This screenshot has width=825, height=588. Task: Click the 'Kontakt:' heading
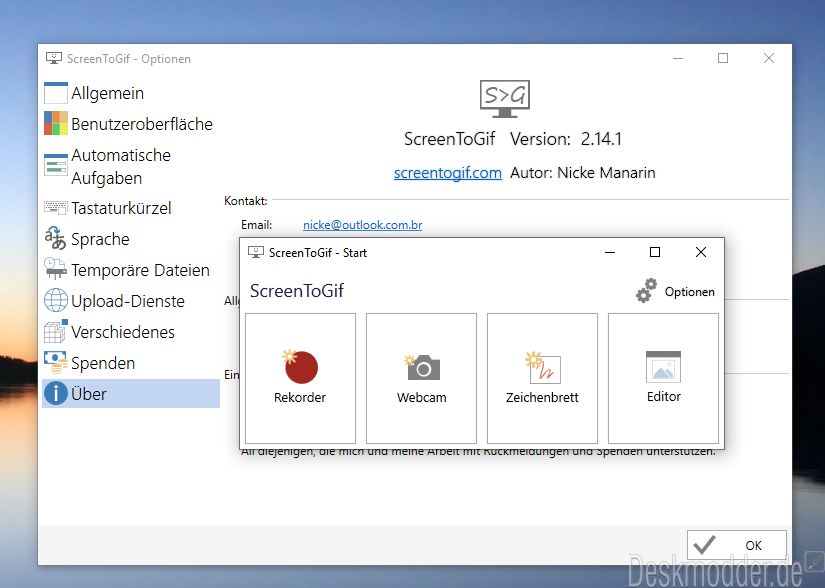[246, 200]
